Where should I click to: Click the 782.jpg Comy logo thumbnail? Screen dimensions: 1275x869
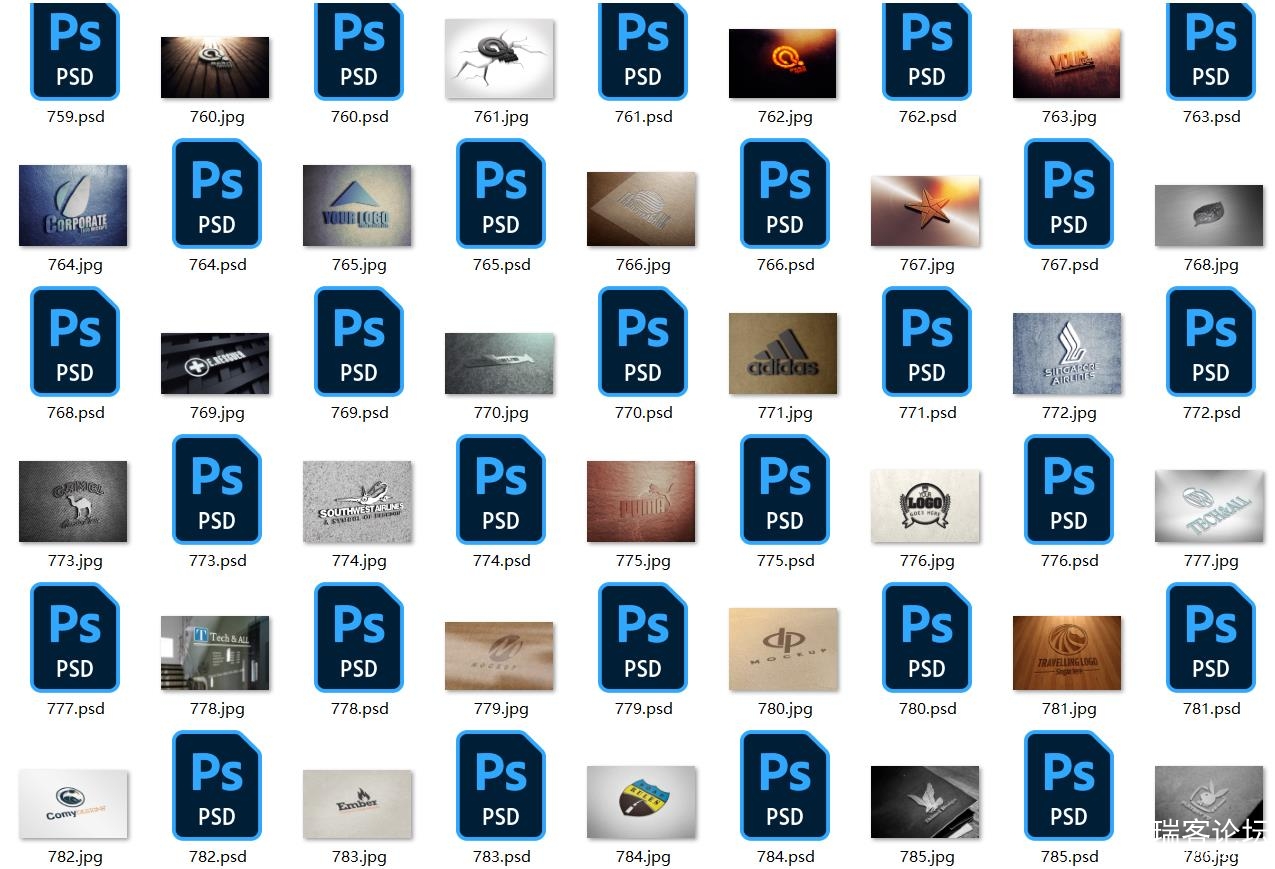pyautogui.click(x=73, y=804)
